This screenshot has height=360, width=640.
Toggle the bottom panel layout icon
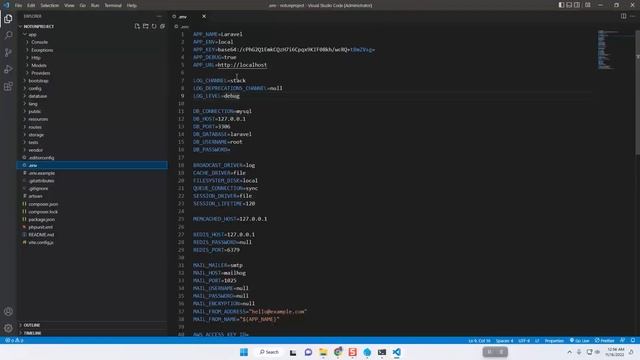point(569,5)
